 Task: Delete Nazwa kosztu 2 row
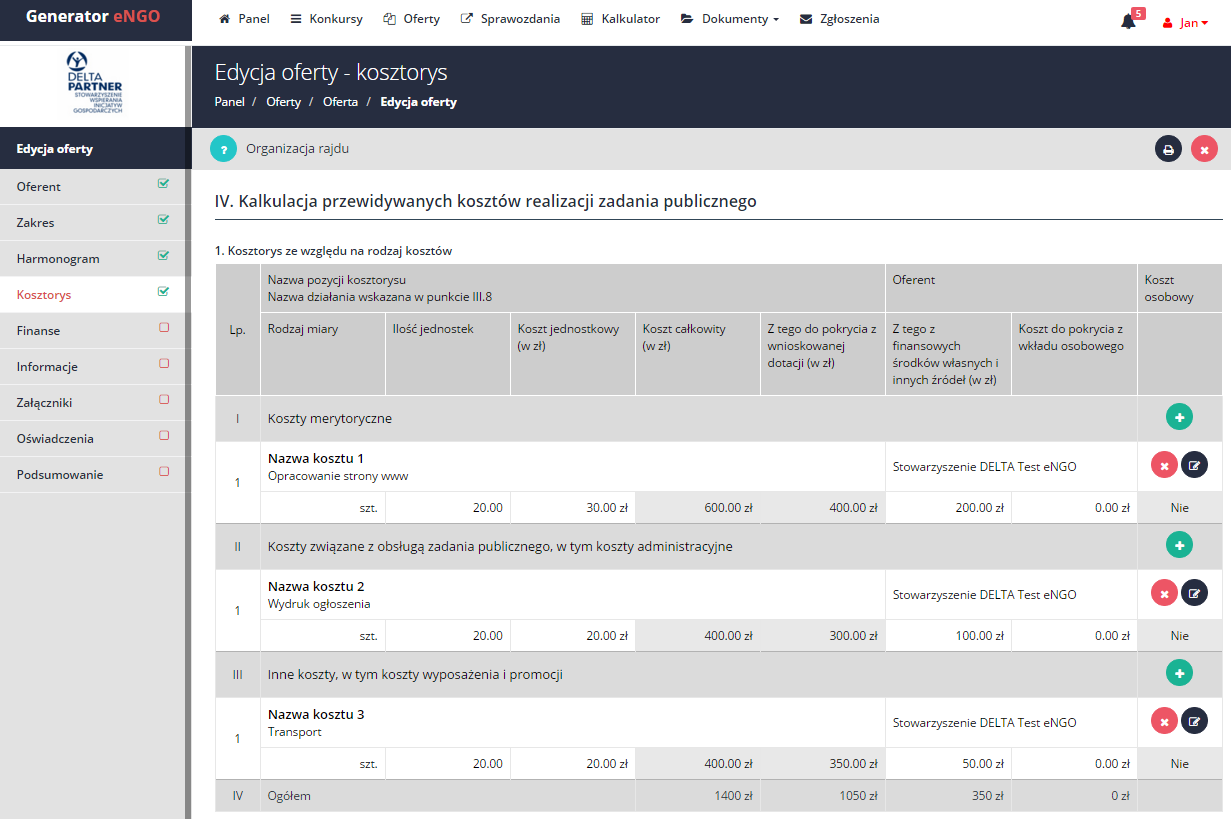1164,593
